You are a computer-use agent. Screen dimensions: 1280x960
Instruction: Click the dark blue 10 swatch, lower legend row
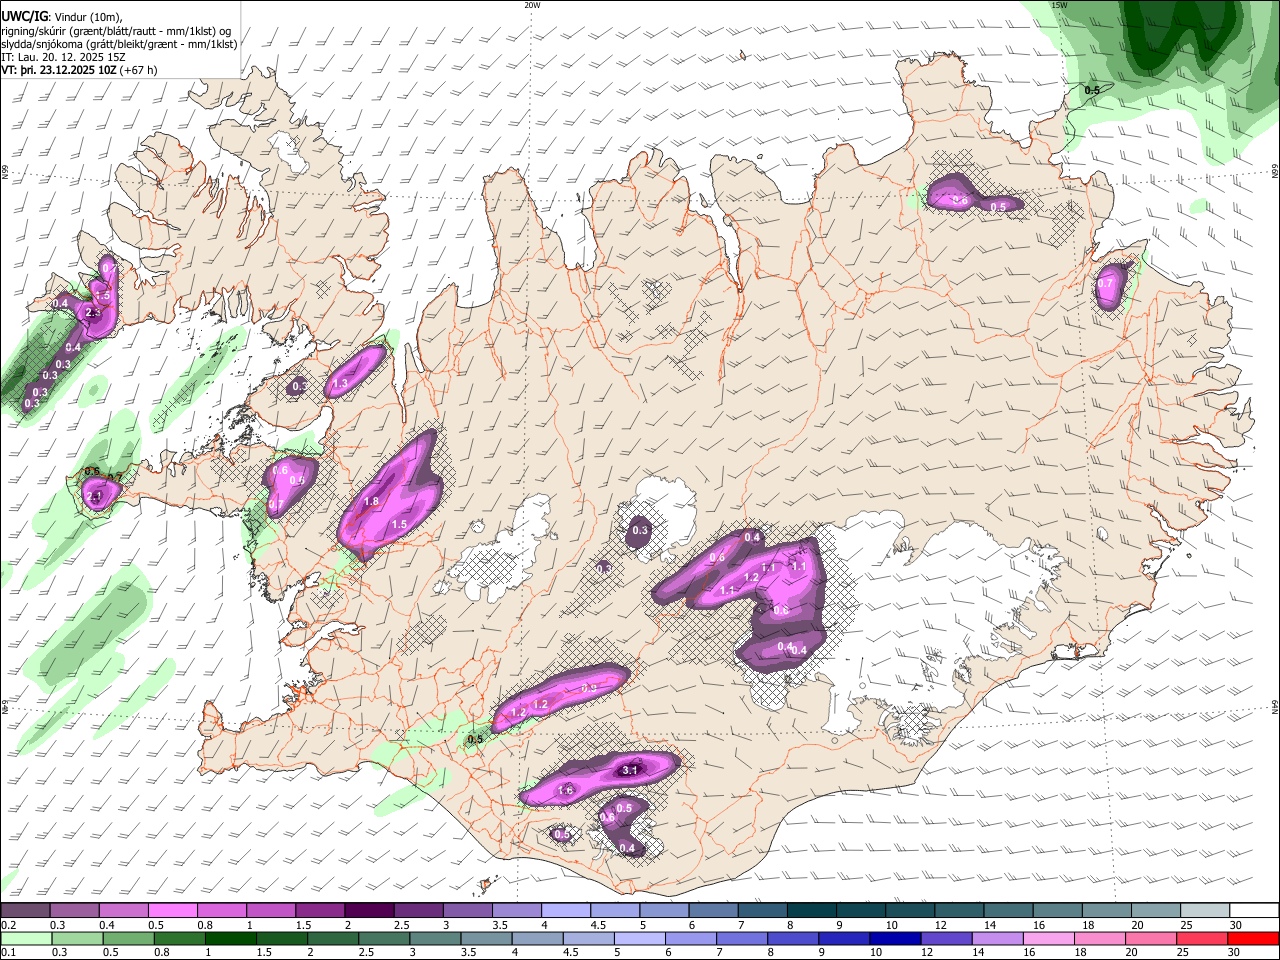896,938
